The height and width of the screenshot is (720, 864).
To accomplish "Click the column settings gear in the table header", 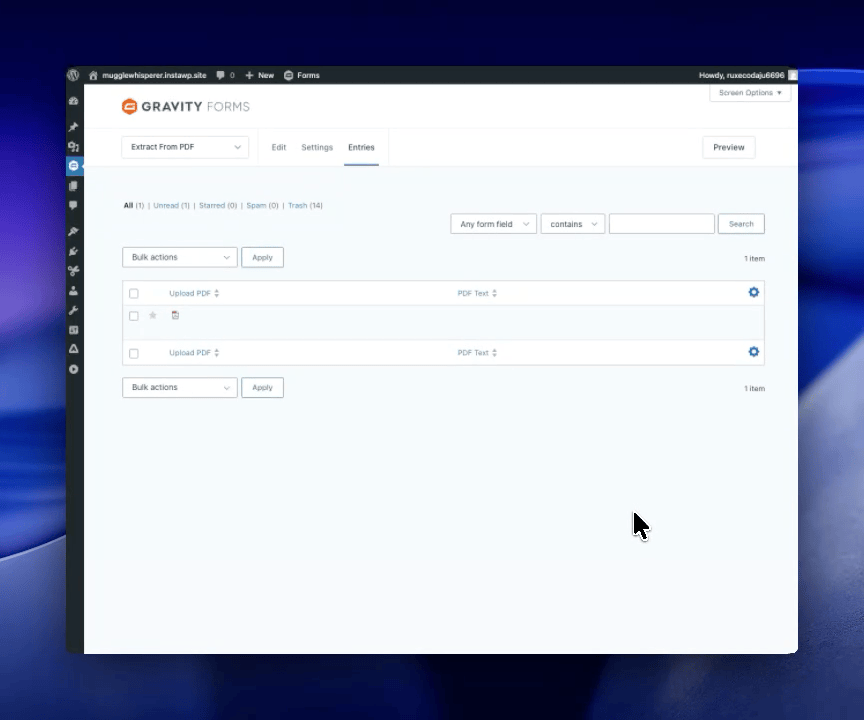I will coord(753,292).
